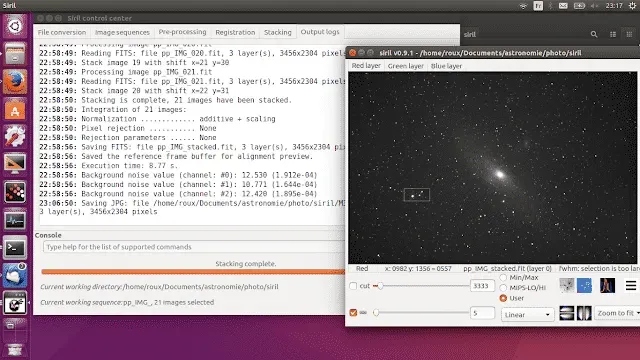Open the Wi-Fi network indicator
The image size is (640, 360).
click(523, 6)
